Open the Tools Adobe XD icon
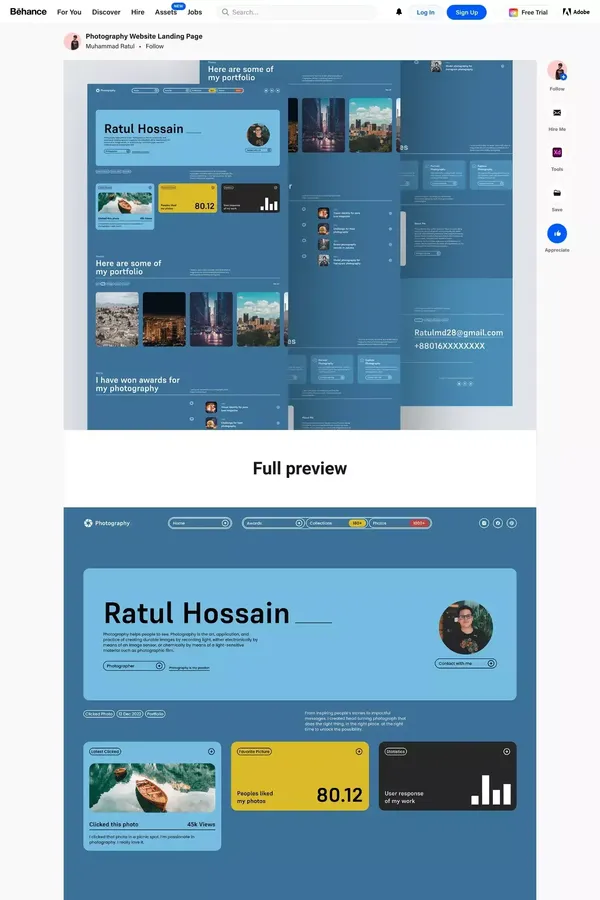Screen dimensions: 600x900 click(x=557, y=152)
